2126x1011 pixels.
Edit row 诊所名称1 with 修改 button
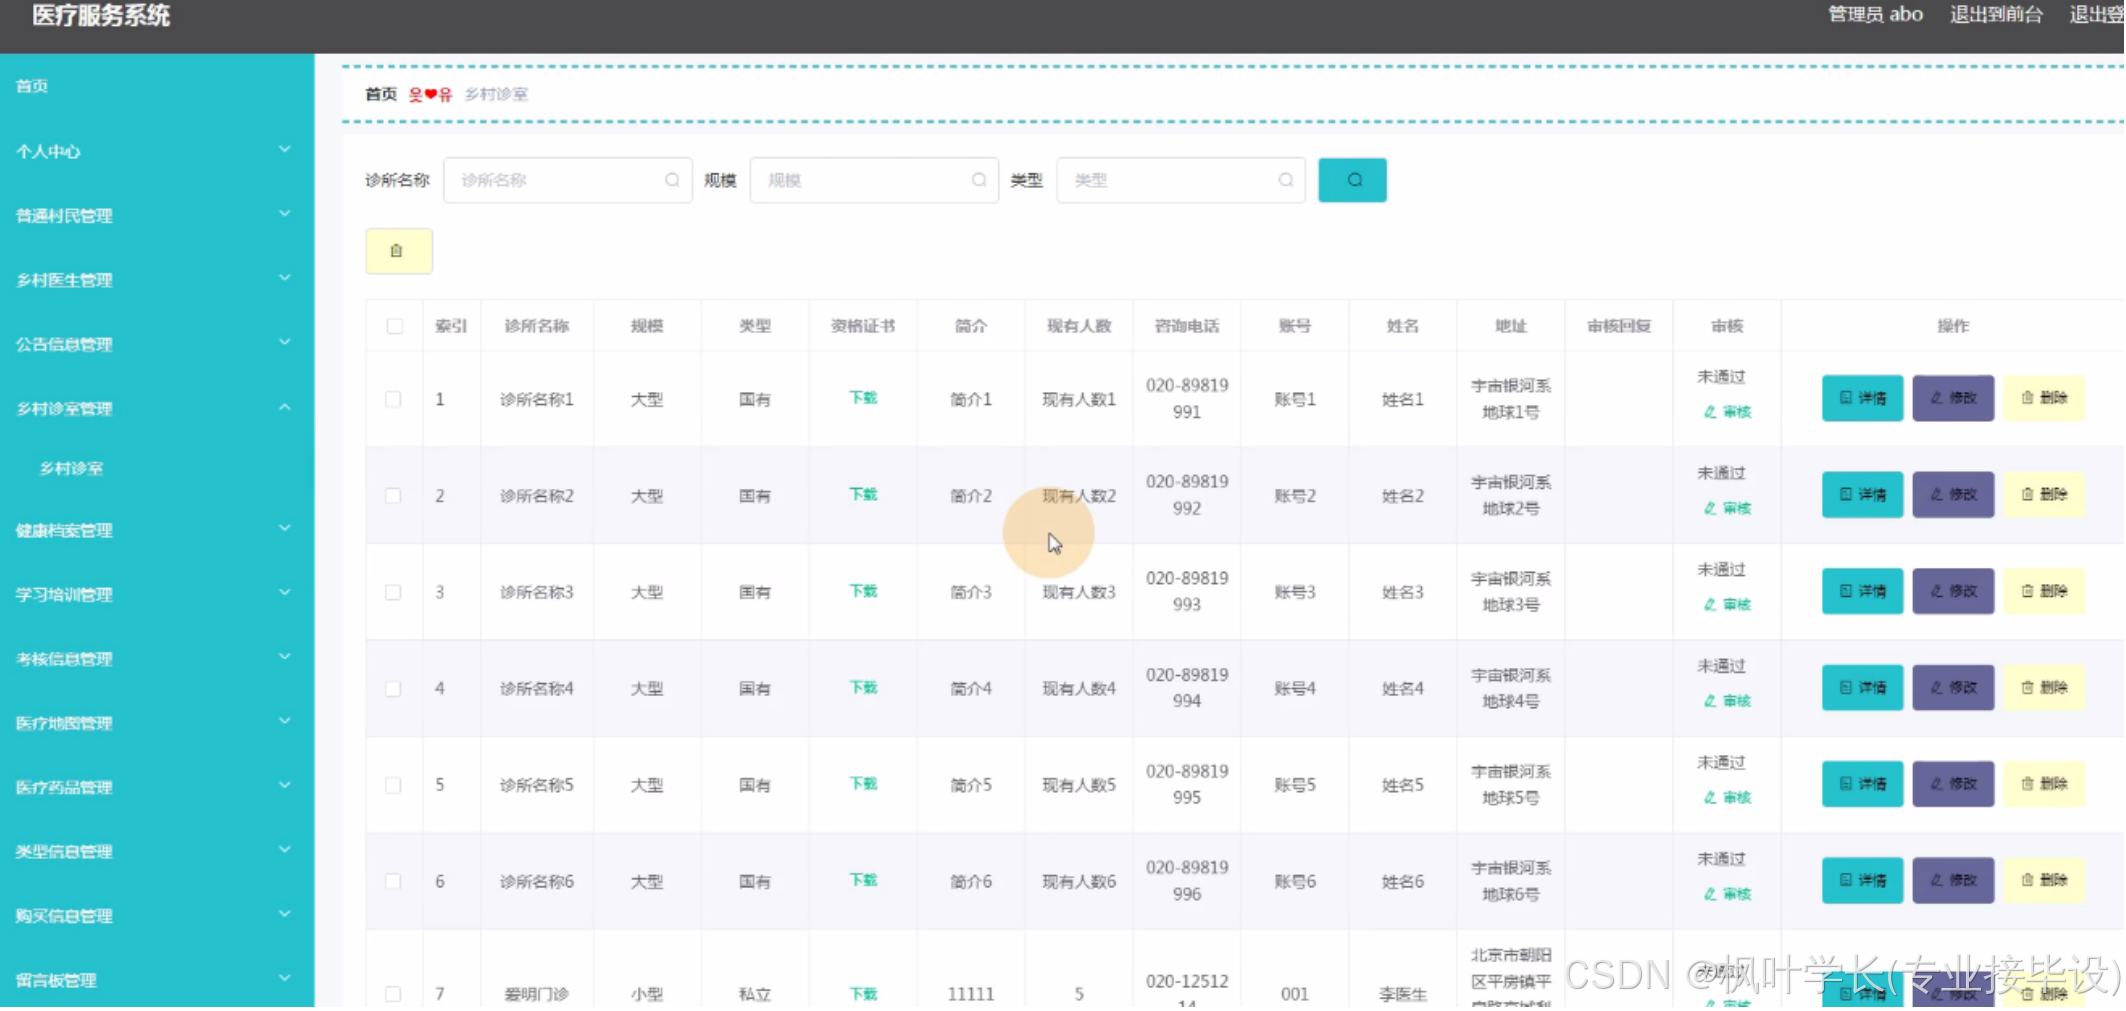[x=1953, y=398]
